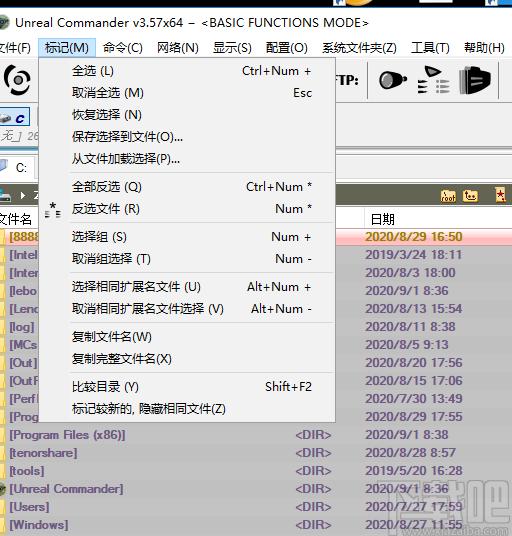Click date 2020/8/3 18:00 cell
This screenshot has height=536, width=512.
point(410,273)
